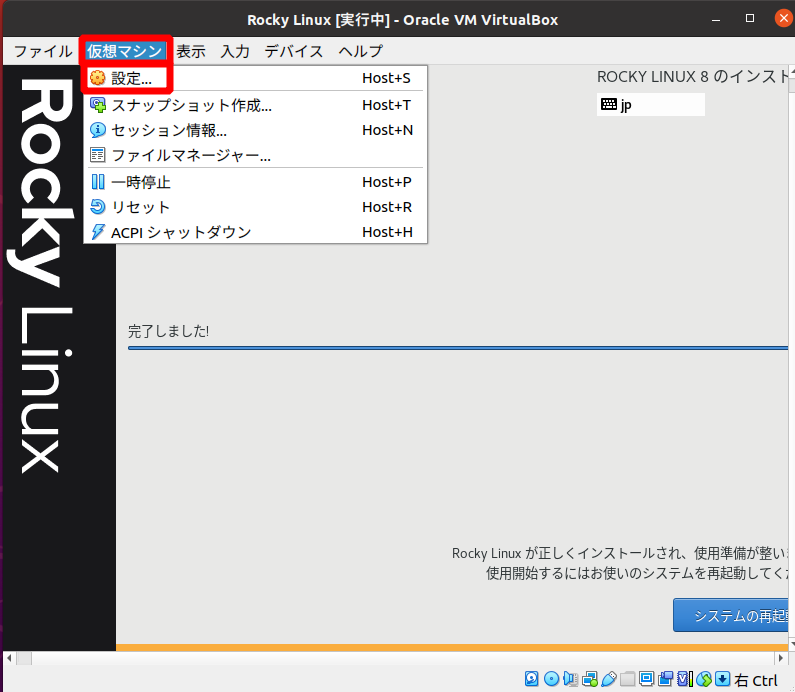Open the ヘルプ menu
Viewport: 795px width, 692px height.
360,51
